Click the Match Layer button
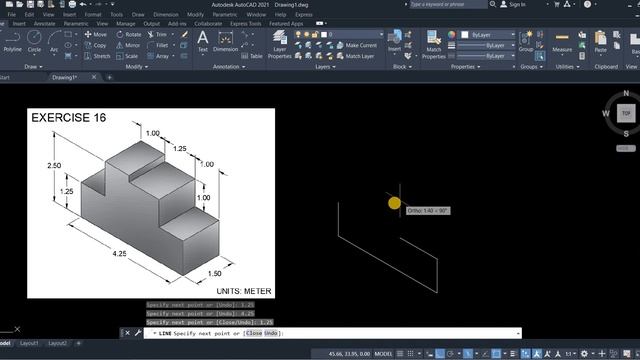 click(355, 56)
